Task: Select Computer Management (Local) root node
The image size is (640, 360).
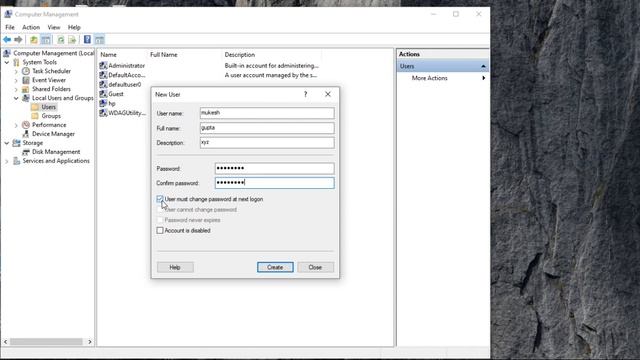Action: [53, 53]
